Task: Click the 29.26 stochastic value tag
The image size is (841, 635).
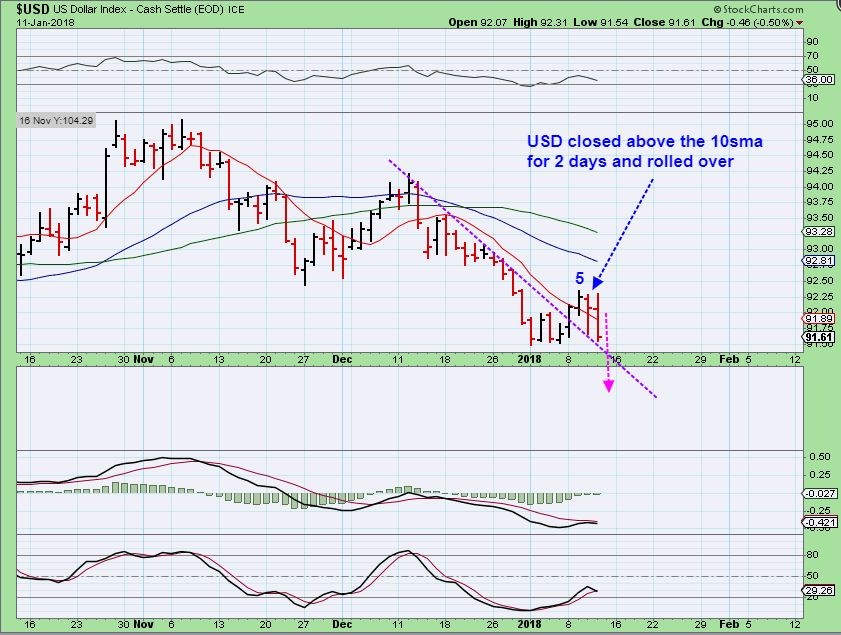Action: [x=818, y=591]
